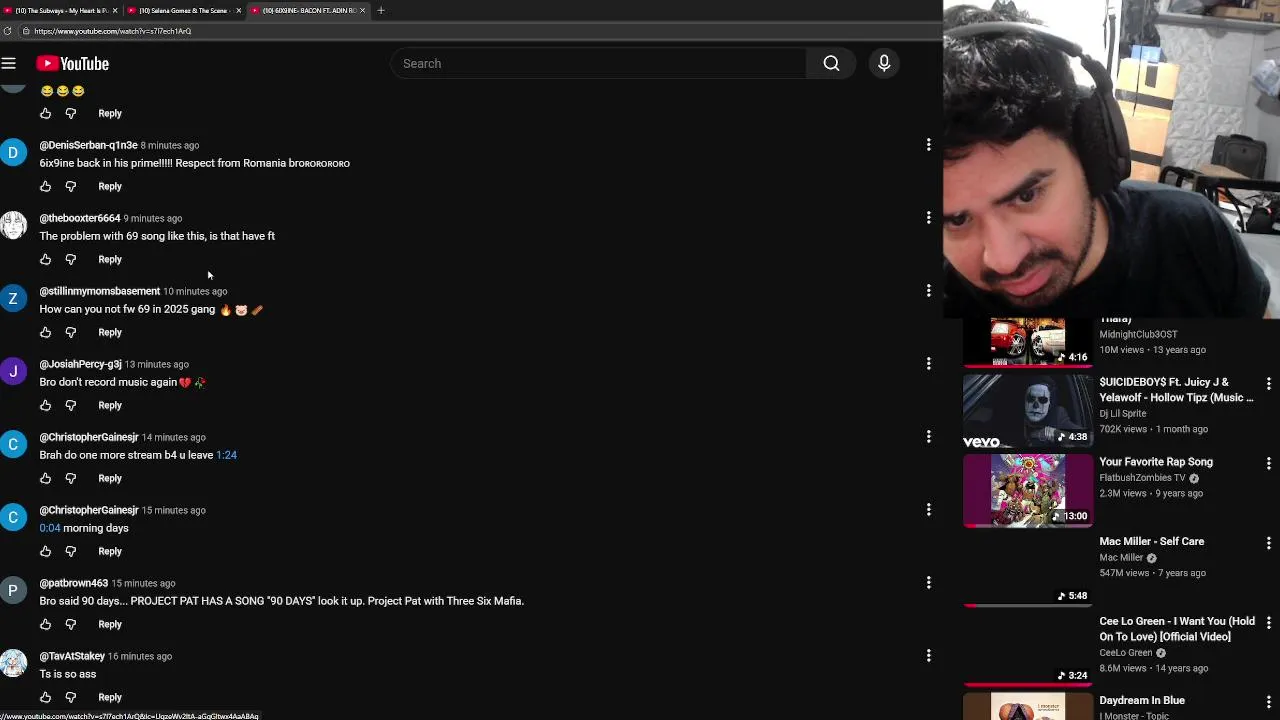Click the J avatar of JosiahPercy
This screenshot has height=720, width=1280.
[13, 371]
